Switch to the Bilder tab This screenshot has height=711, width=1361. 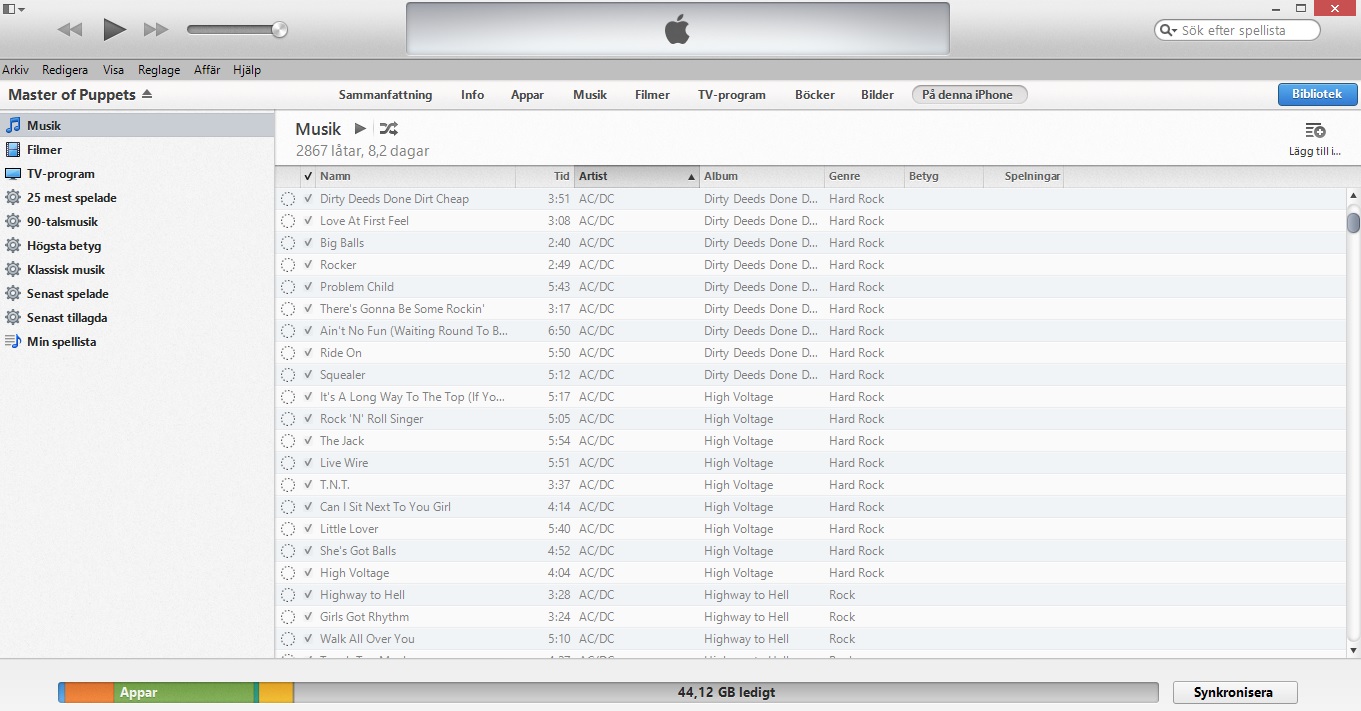tap(878, 95)
